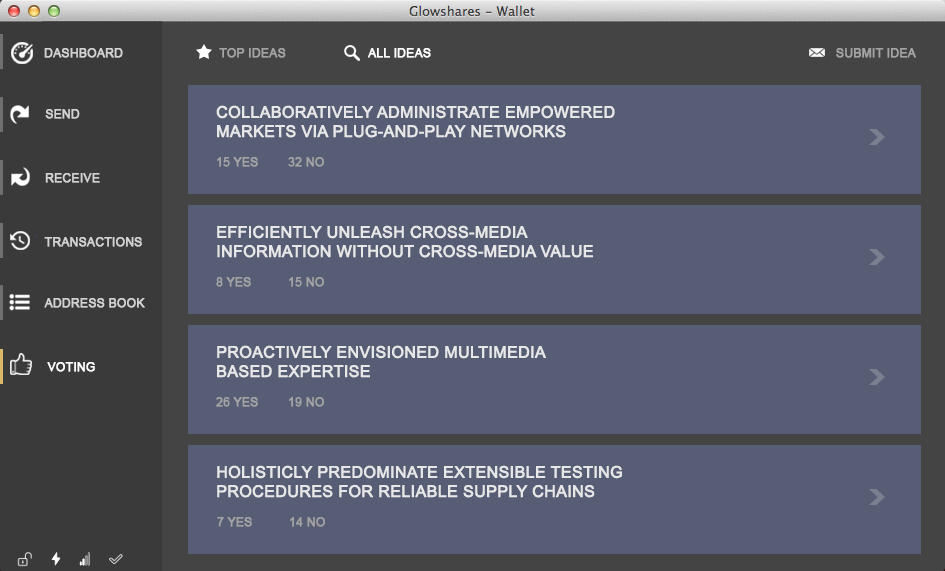Check the network signal bars icon

[x=85, y=560]
